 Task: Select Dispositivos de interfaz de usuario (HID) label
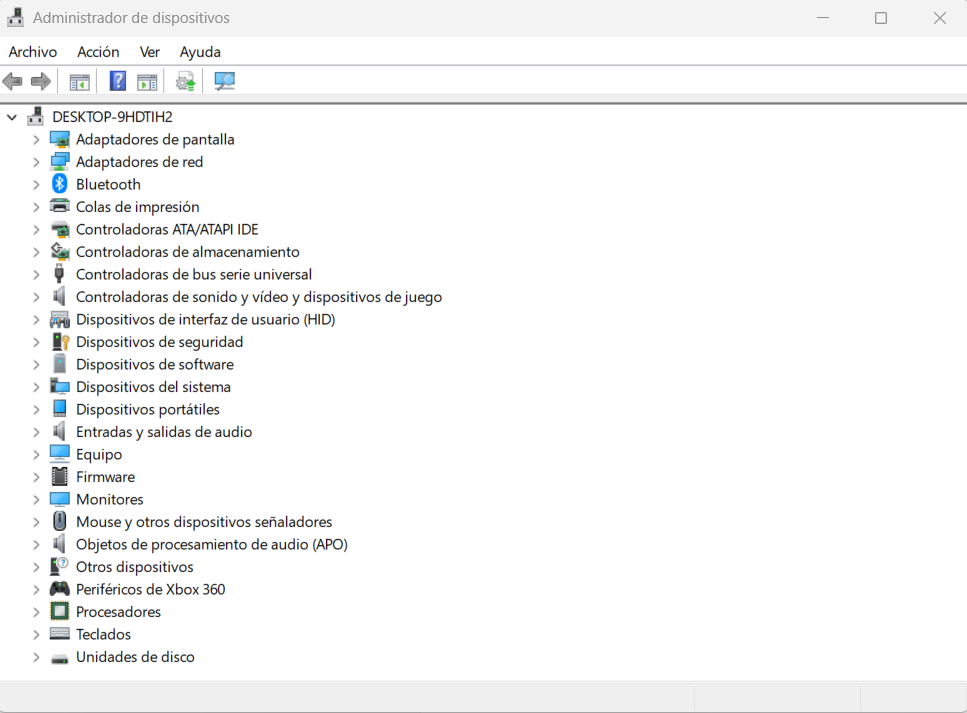(x=205, y=319)
